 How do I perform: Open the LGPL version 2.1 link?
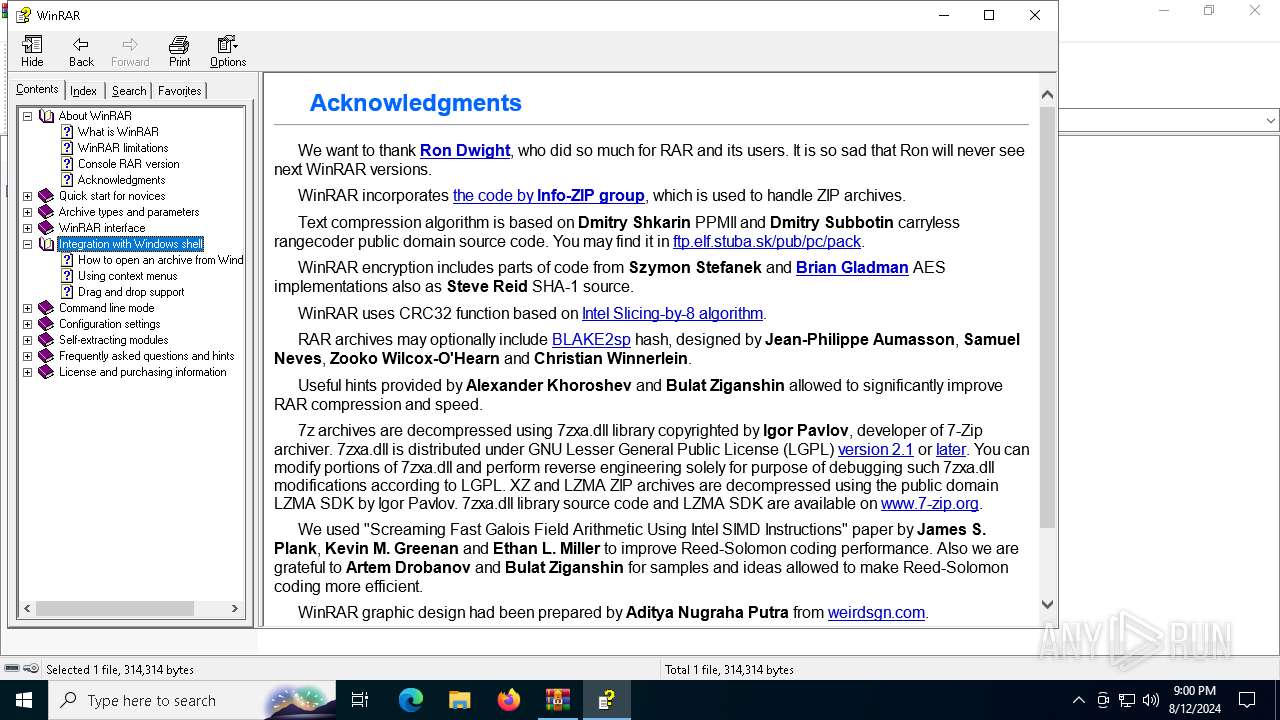click(875, 449)
